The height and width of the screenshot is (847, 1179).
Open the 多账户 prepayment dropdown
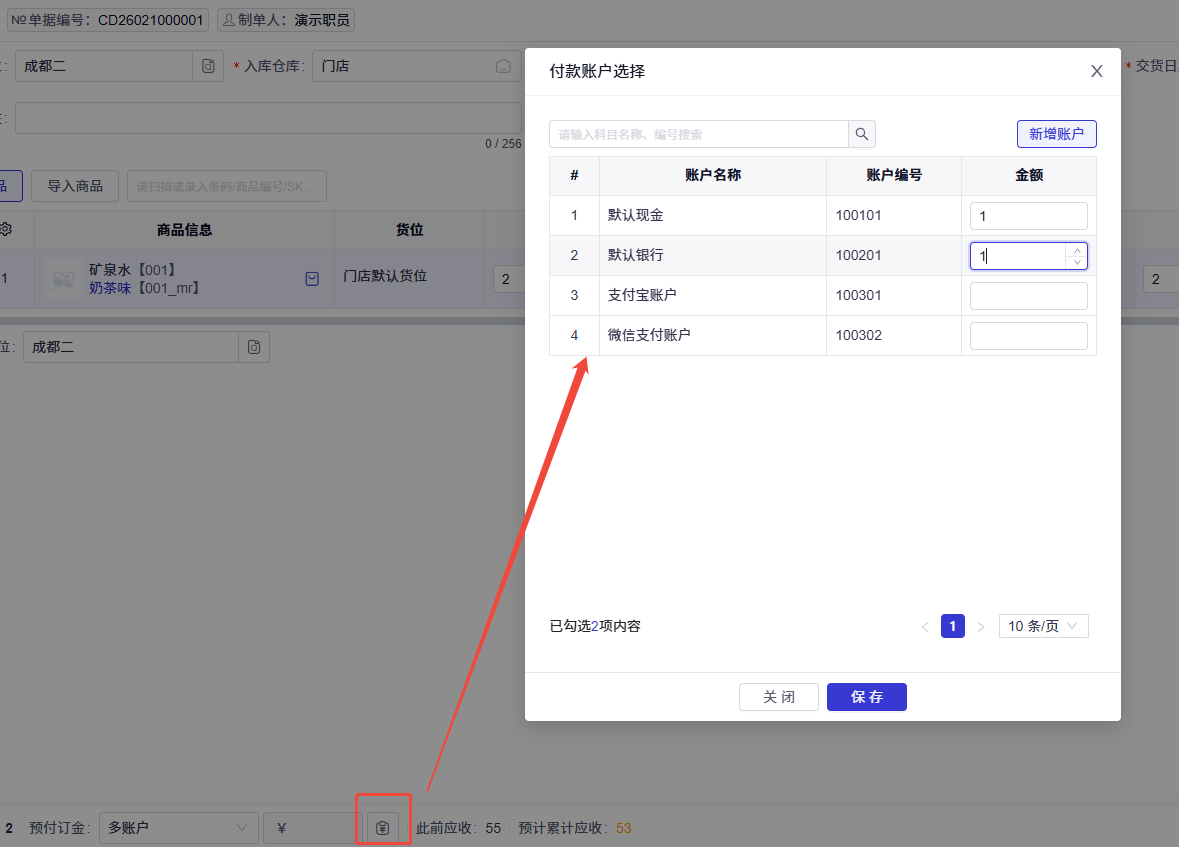coord(178,827)
